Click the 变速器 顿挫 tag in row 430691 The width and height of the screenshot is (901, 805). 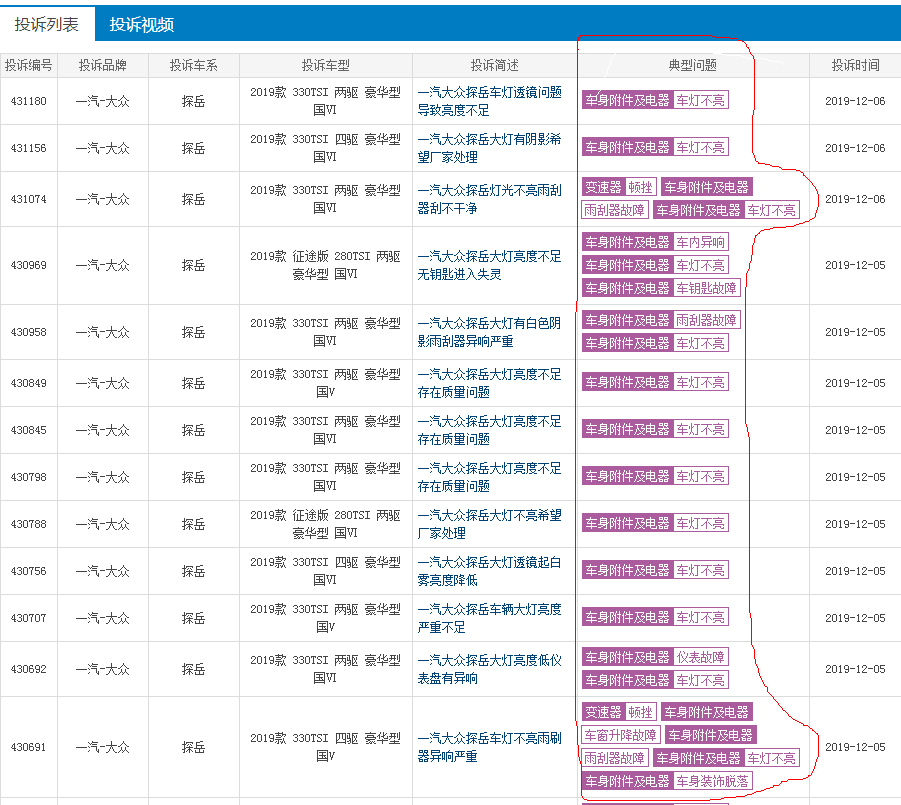click(619, 712)
